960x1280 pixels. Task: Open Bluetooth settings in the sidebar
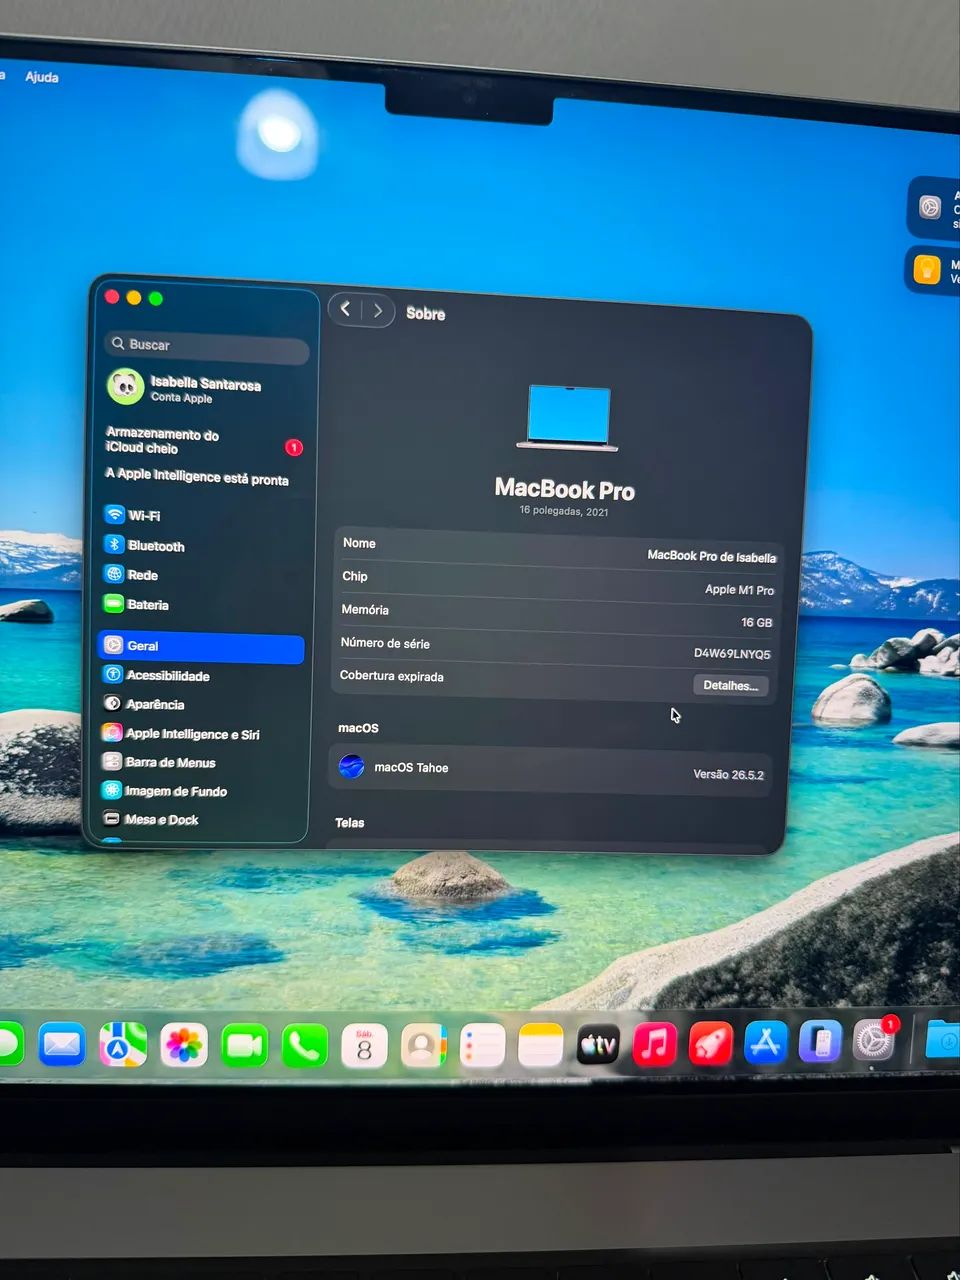click(x=145, y=545)
